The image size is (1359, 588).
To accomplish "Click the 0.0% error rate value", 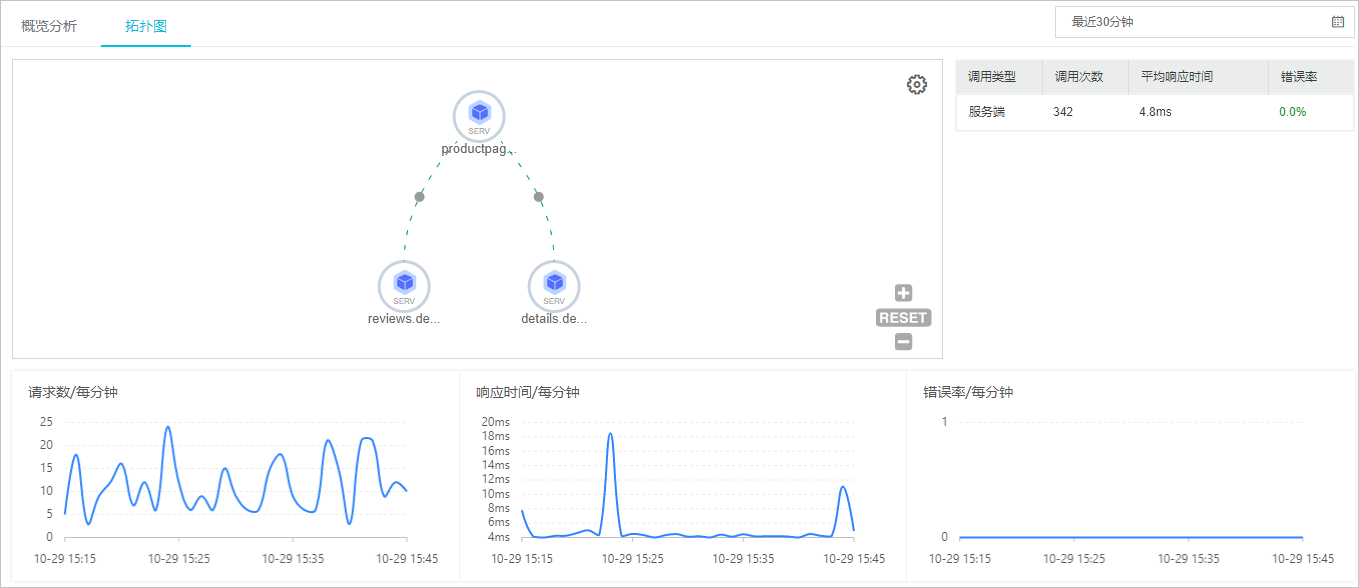I will pos(1292,112).
